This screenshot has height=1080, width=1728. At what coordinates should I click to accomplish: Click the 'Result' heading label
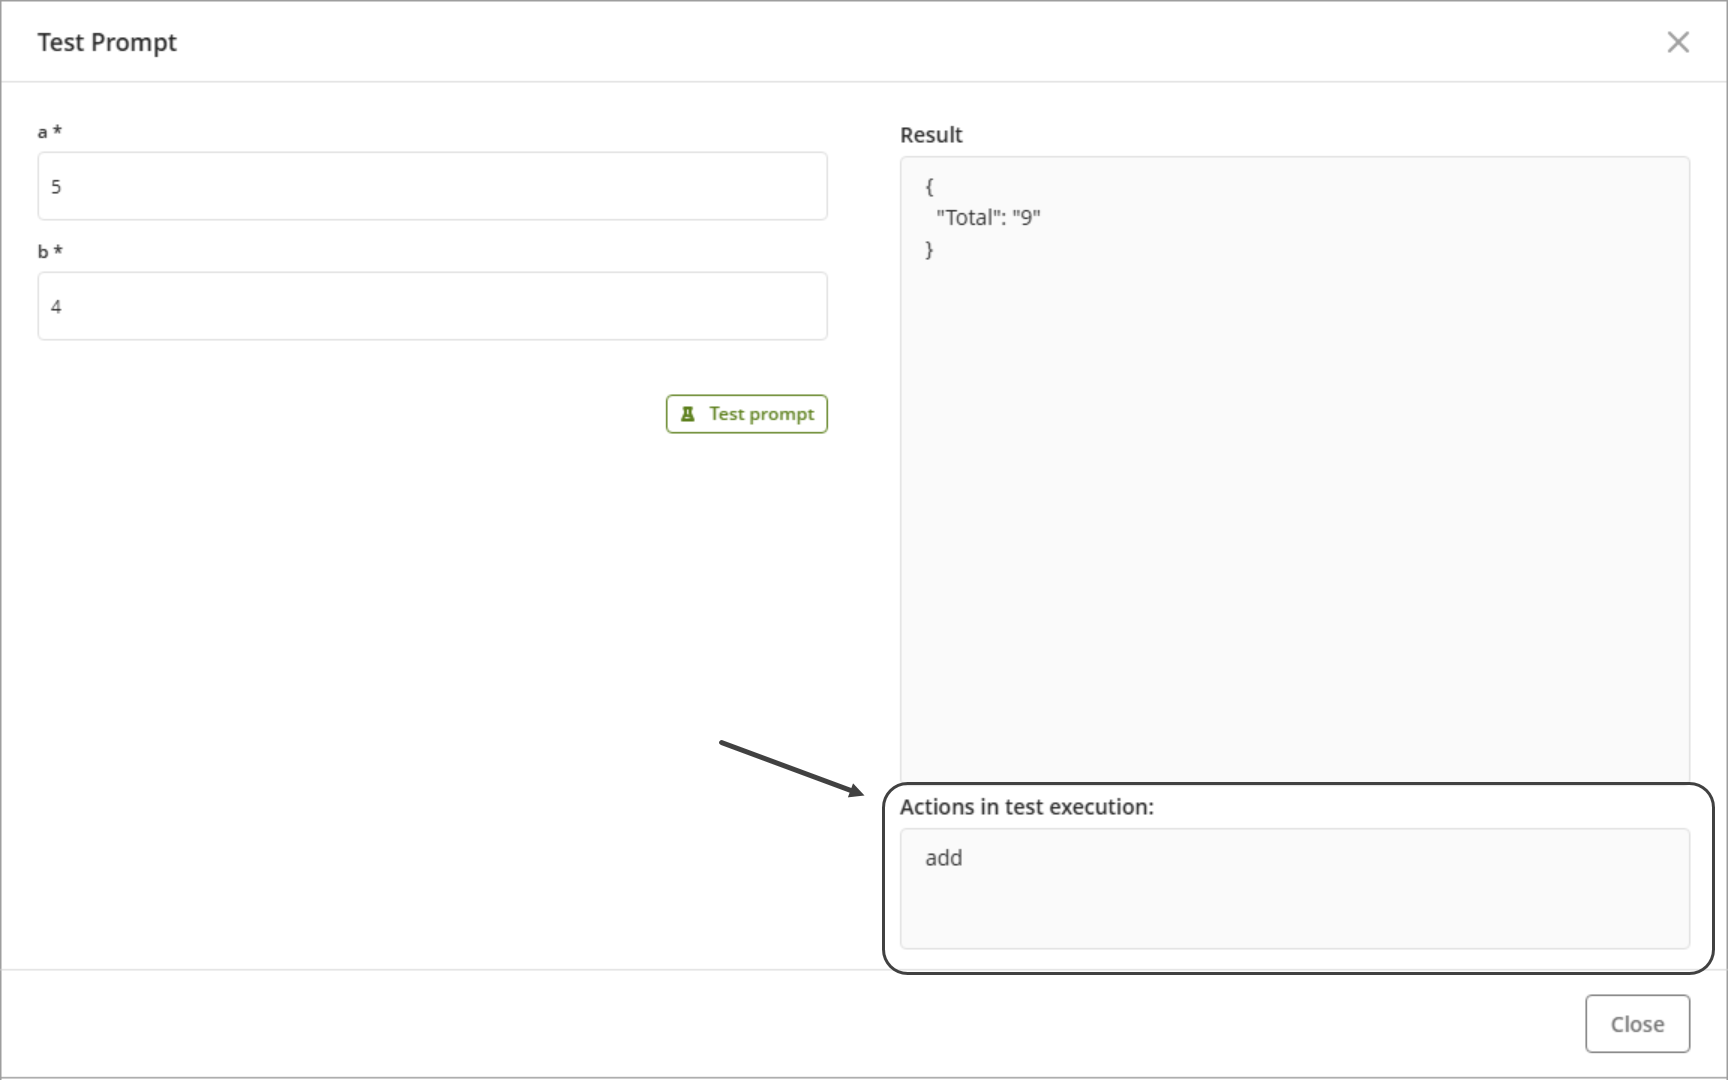click(931, 135)
